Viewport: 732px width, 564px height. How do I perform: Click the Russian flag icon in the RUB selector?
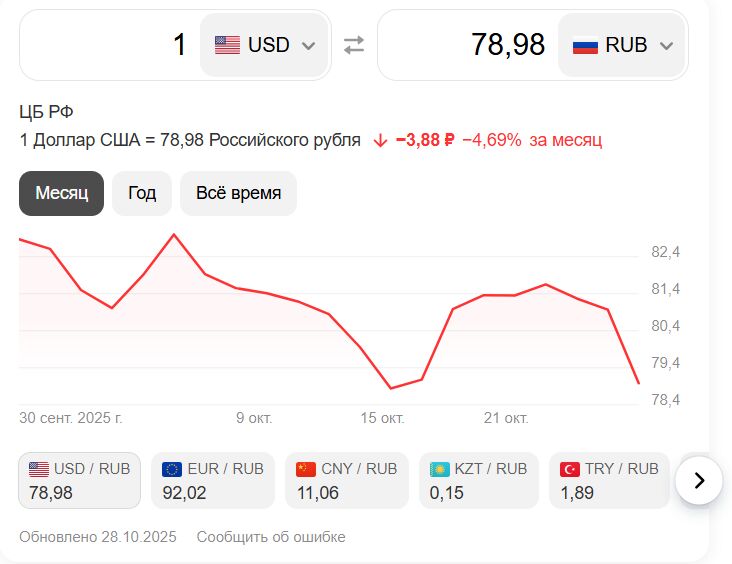585,45
